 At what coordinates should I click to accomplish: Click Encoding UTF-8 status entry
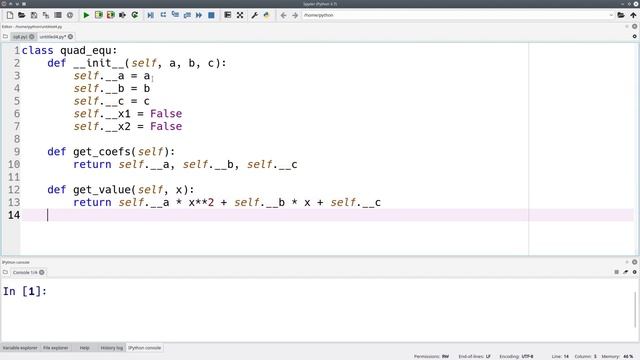click(x=516, y=356)
